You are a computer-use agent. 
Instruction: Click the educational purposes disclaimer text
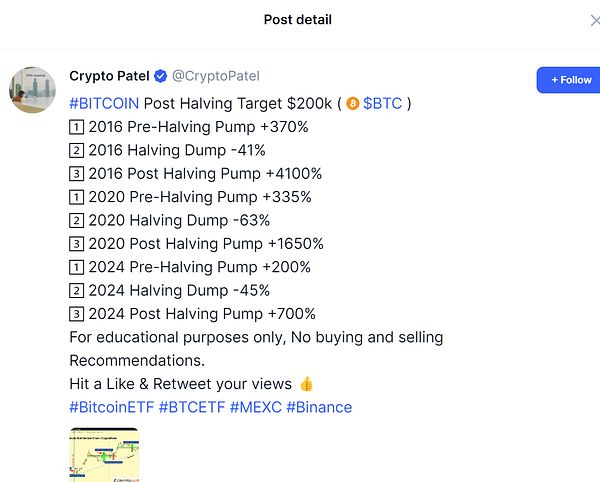pos(256,337)
